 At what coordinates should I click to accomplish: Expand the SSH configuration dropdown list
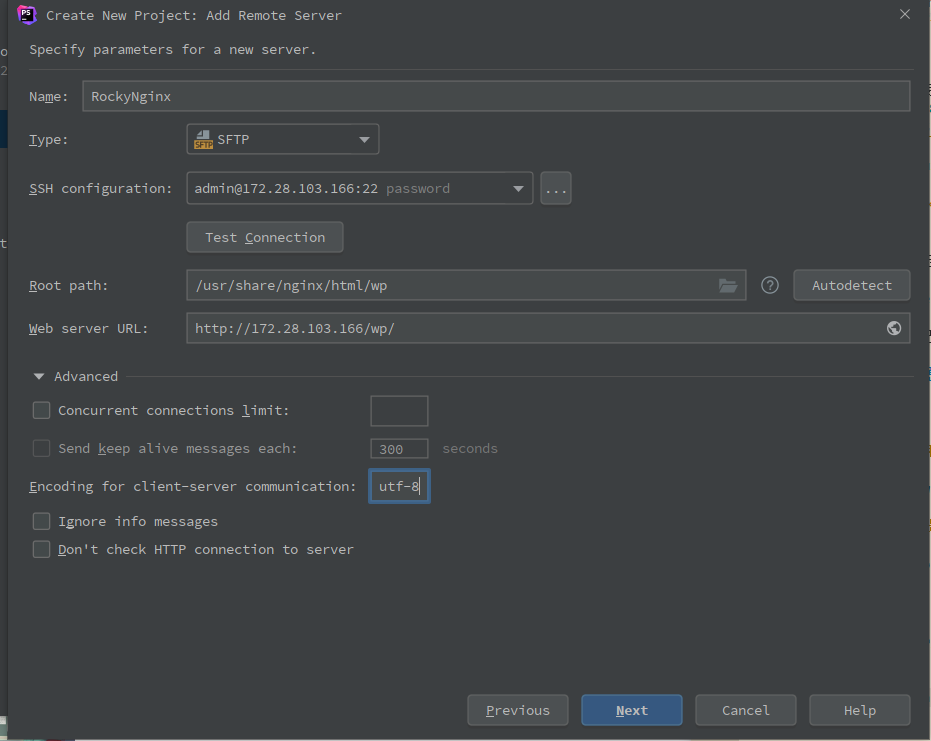tap(518, 188)
